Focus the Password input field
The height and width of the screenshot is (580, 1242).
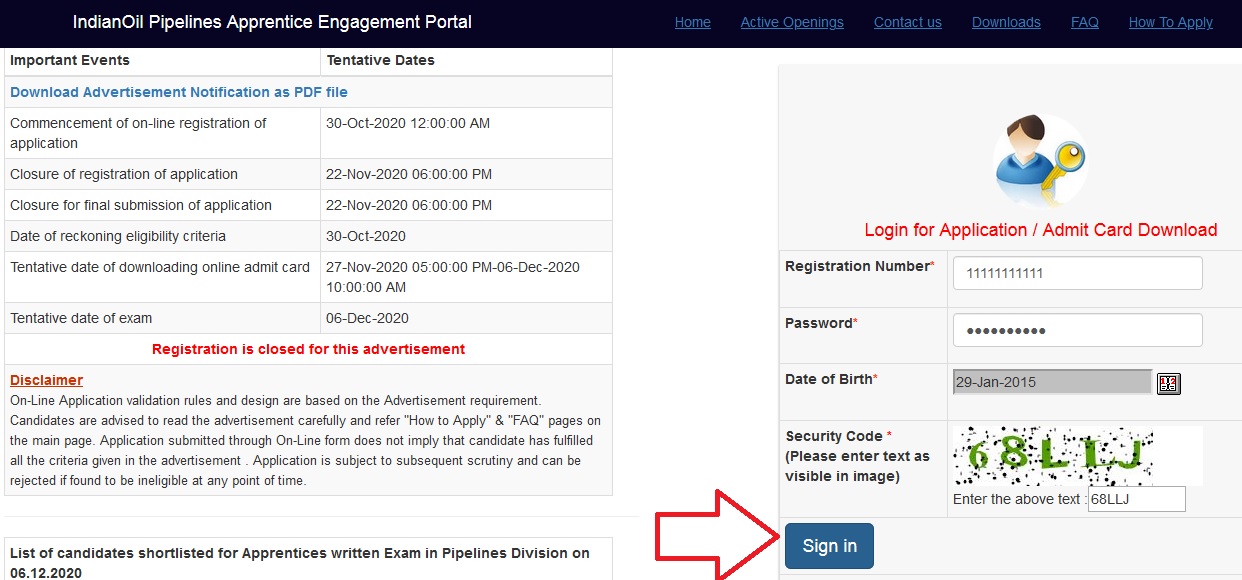(1077, 330)
